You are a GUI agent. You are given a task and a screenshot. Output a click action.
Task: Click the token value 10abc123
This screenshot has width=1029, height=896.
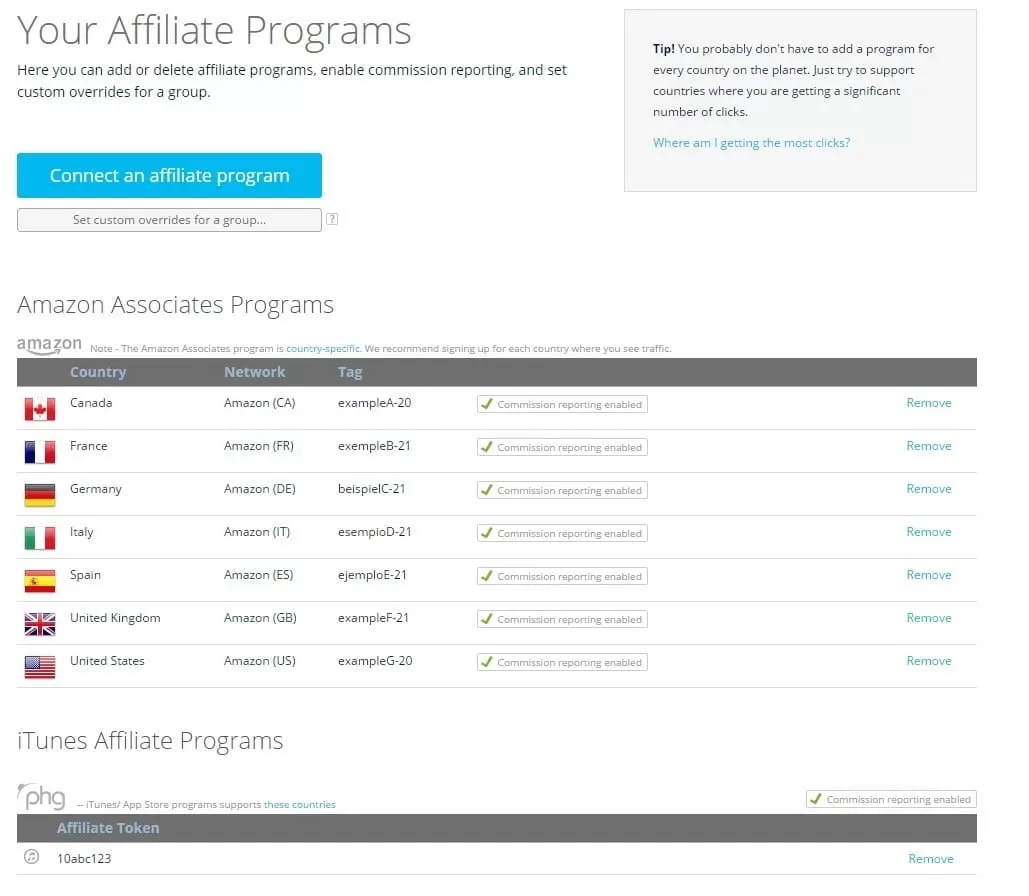click(x=84, y=859)
